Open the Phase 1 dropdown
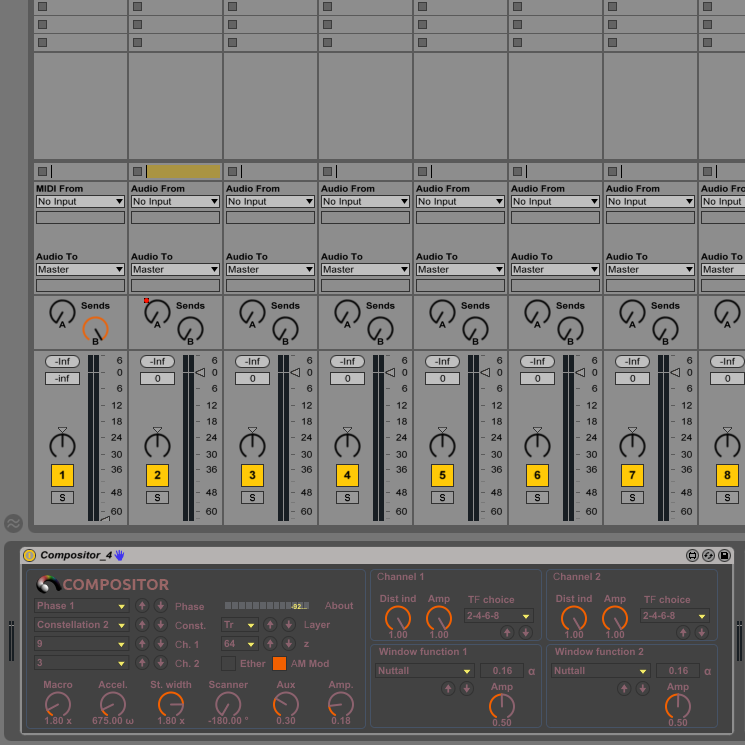Image resolution: width=745 pixels, height=745 pixels. tap(82, 606)
